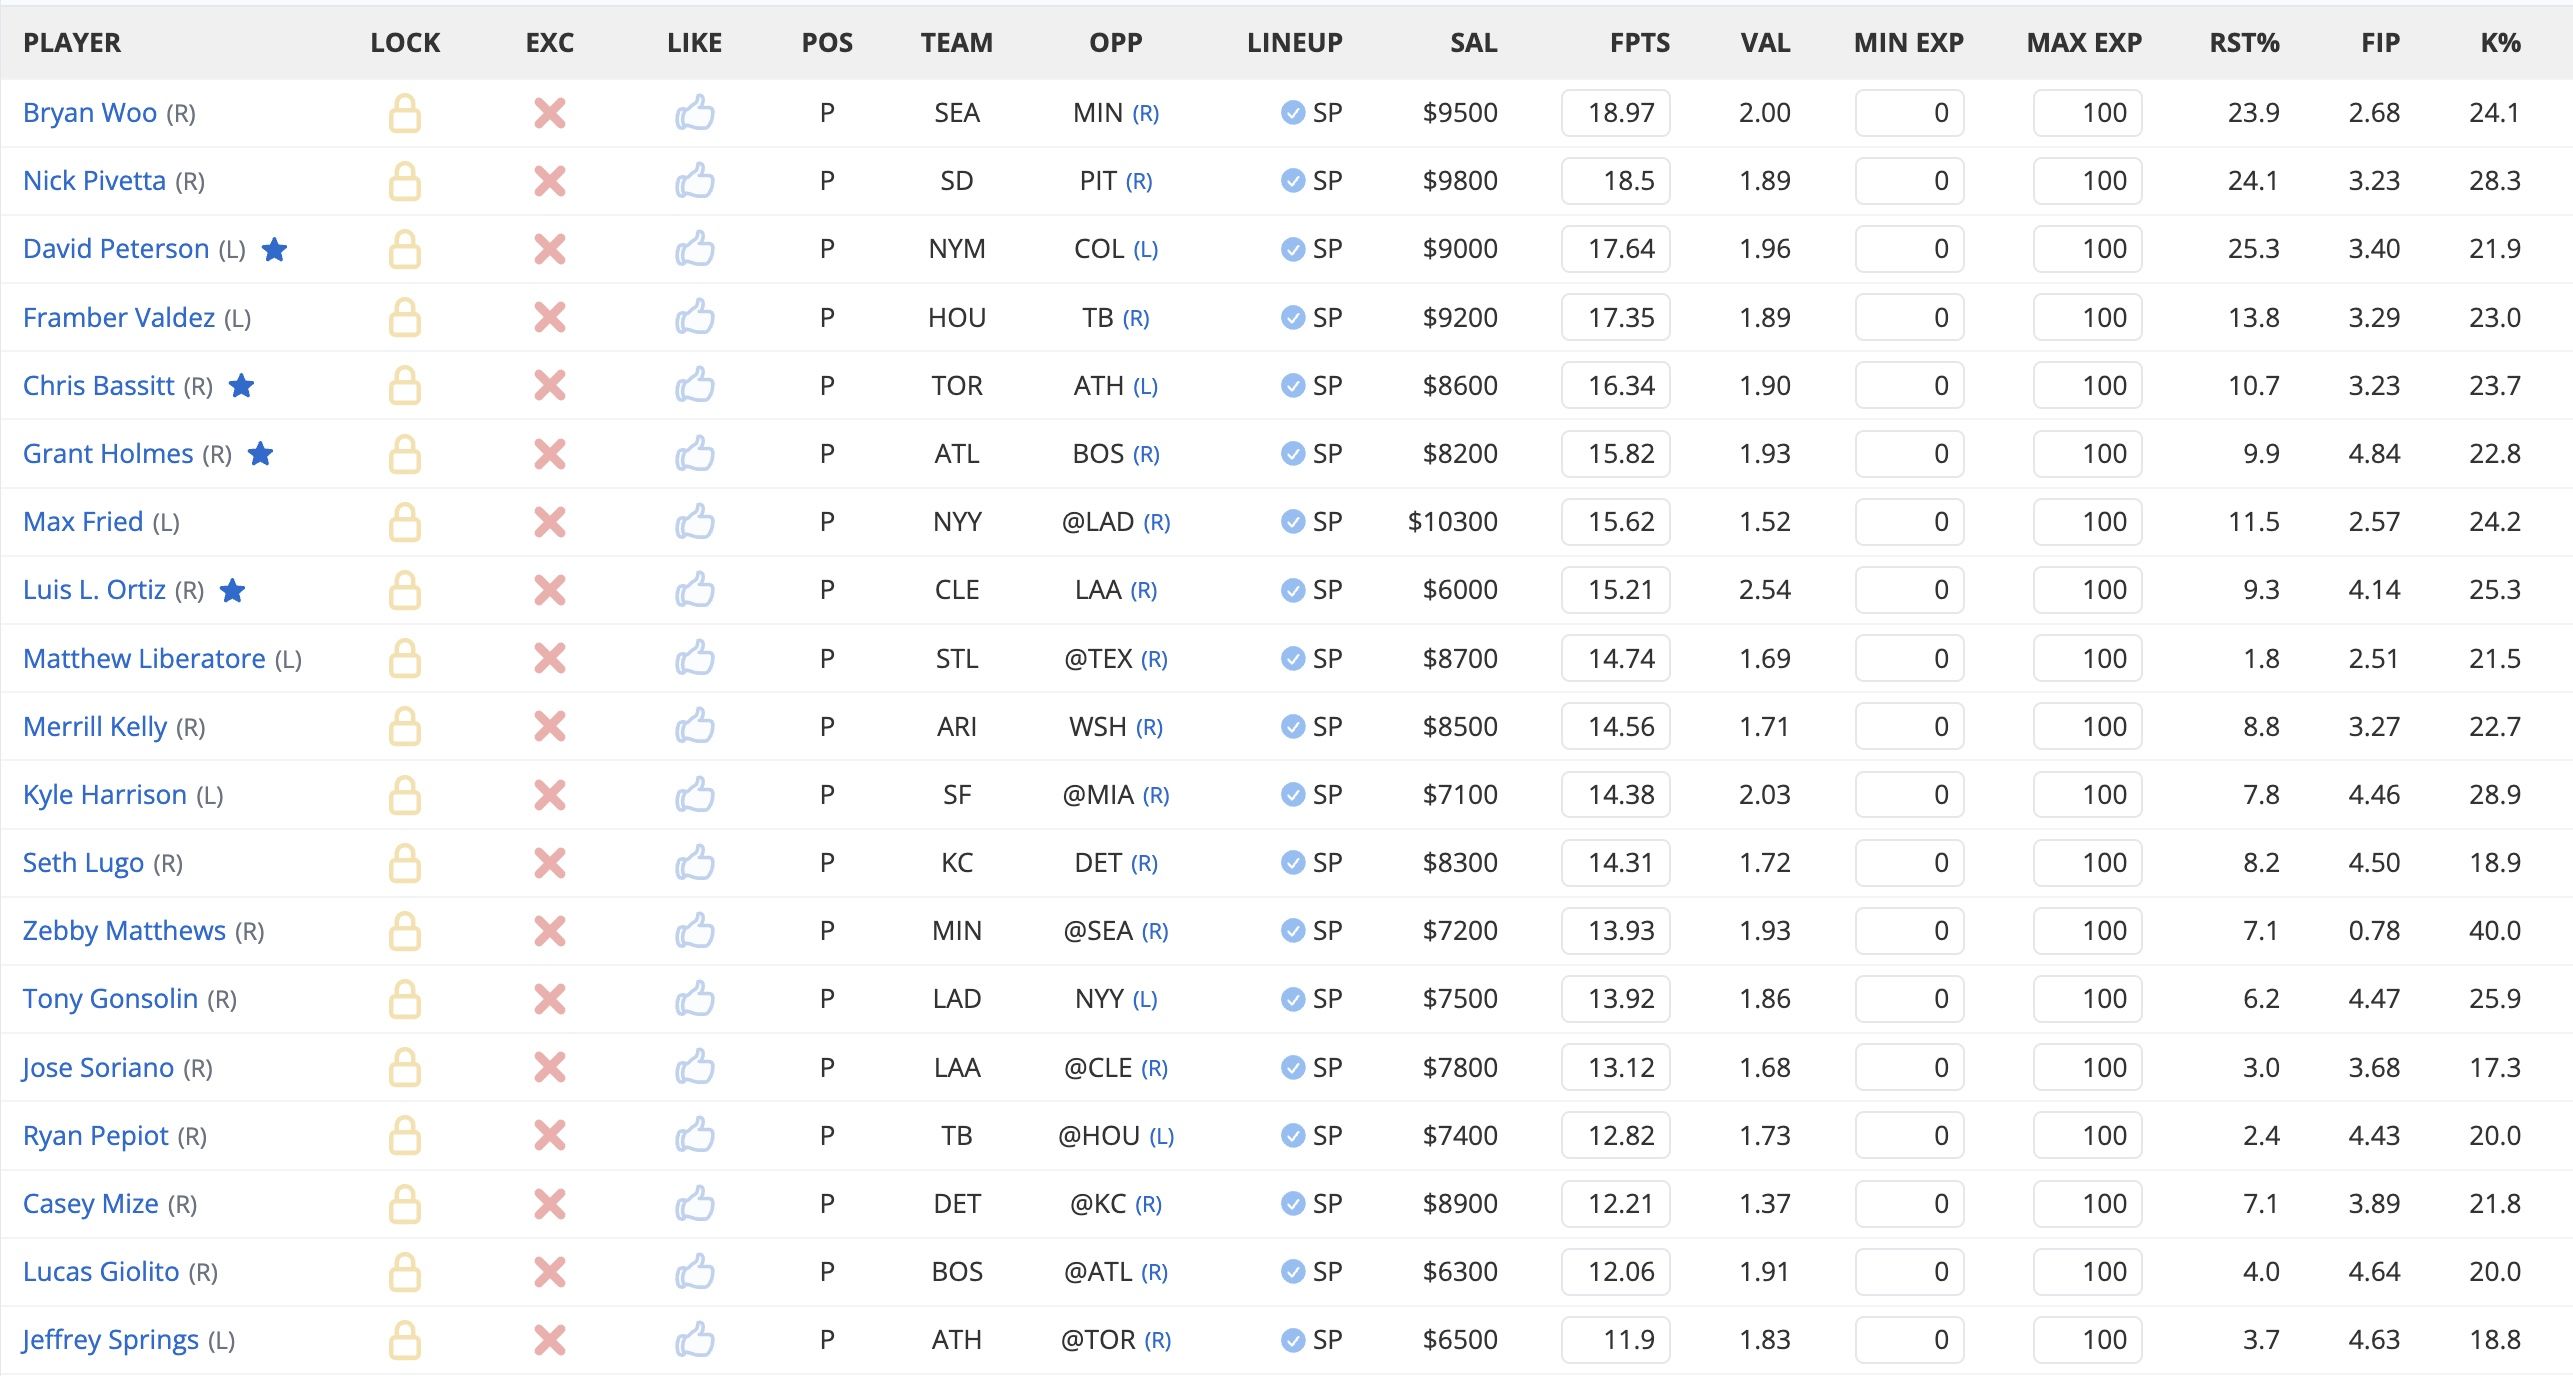Lock Casey Mize padlock icon
Viewport: 2573px width, 1376px height.
tap(405, 1204)
